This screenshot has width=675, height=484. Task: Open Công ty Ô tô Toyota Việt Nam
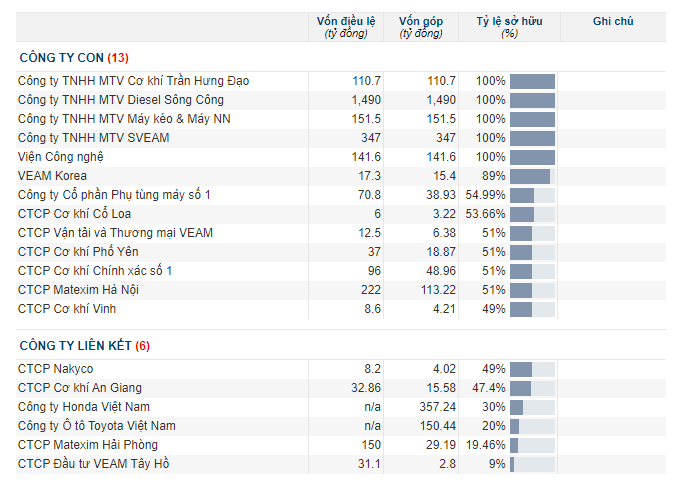pyautogui.click(x=97, y=425)
